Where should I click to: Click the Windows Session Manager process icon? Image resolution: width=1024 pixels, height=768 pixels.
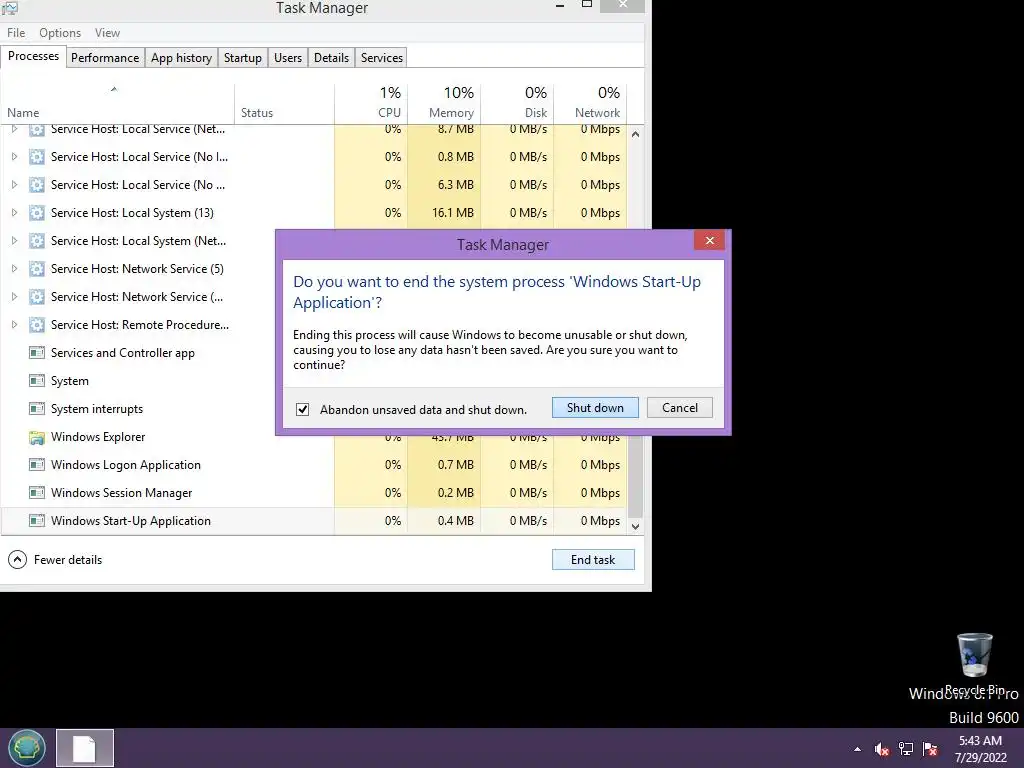tap(37, 493)
